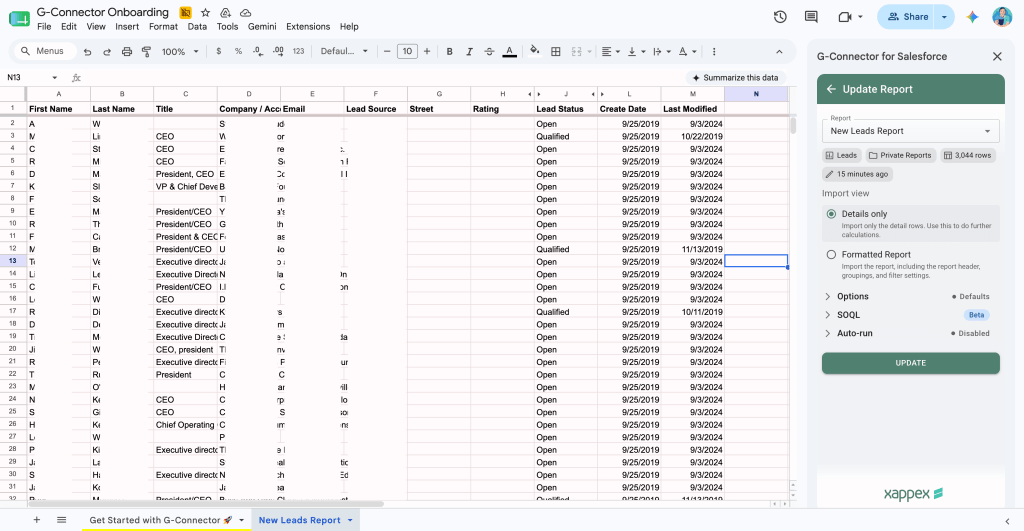
Task: Click the Lead Status header cell
Action: (x=566, y=109)
